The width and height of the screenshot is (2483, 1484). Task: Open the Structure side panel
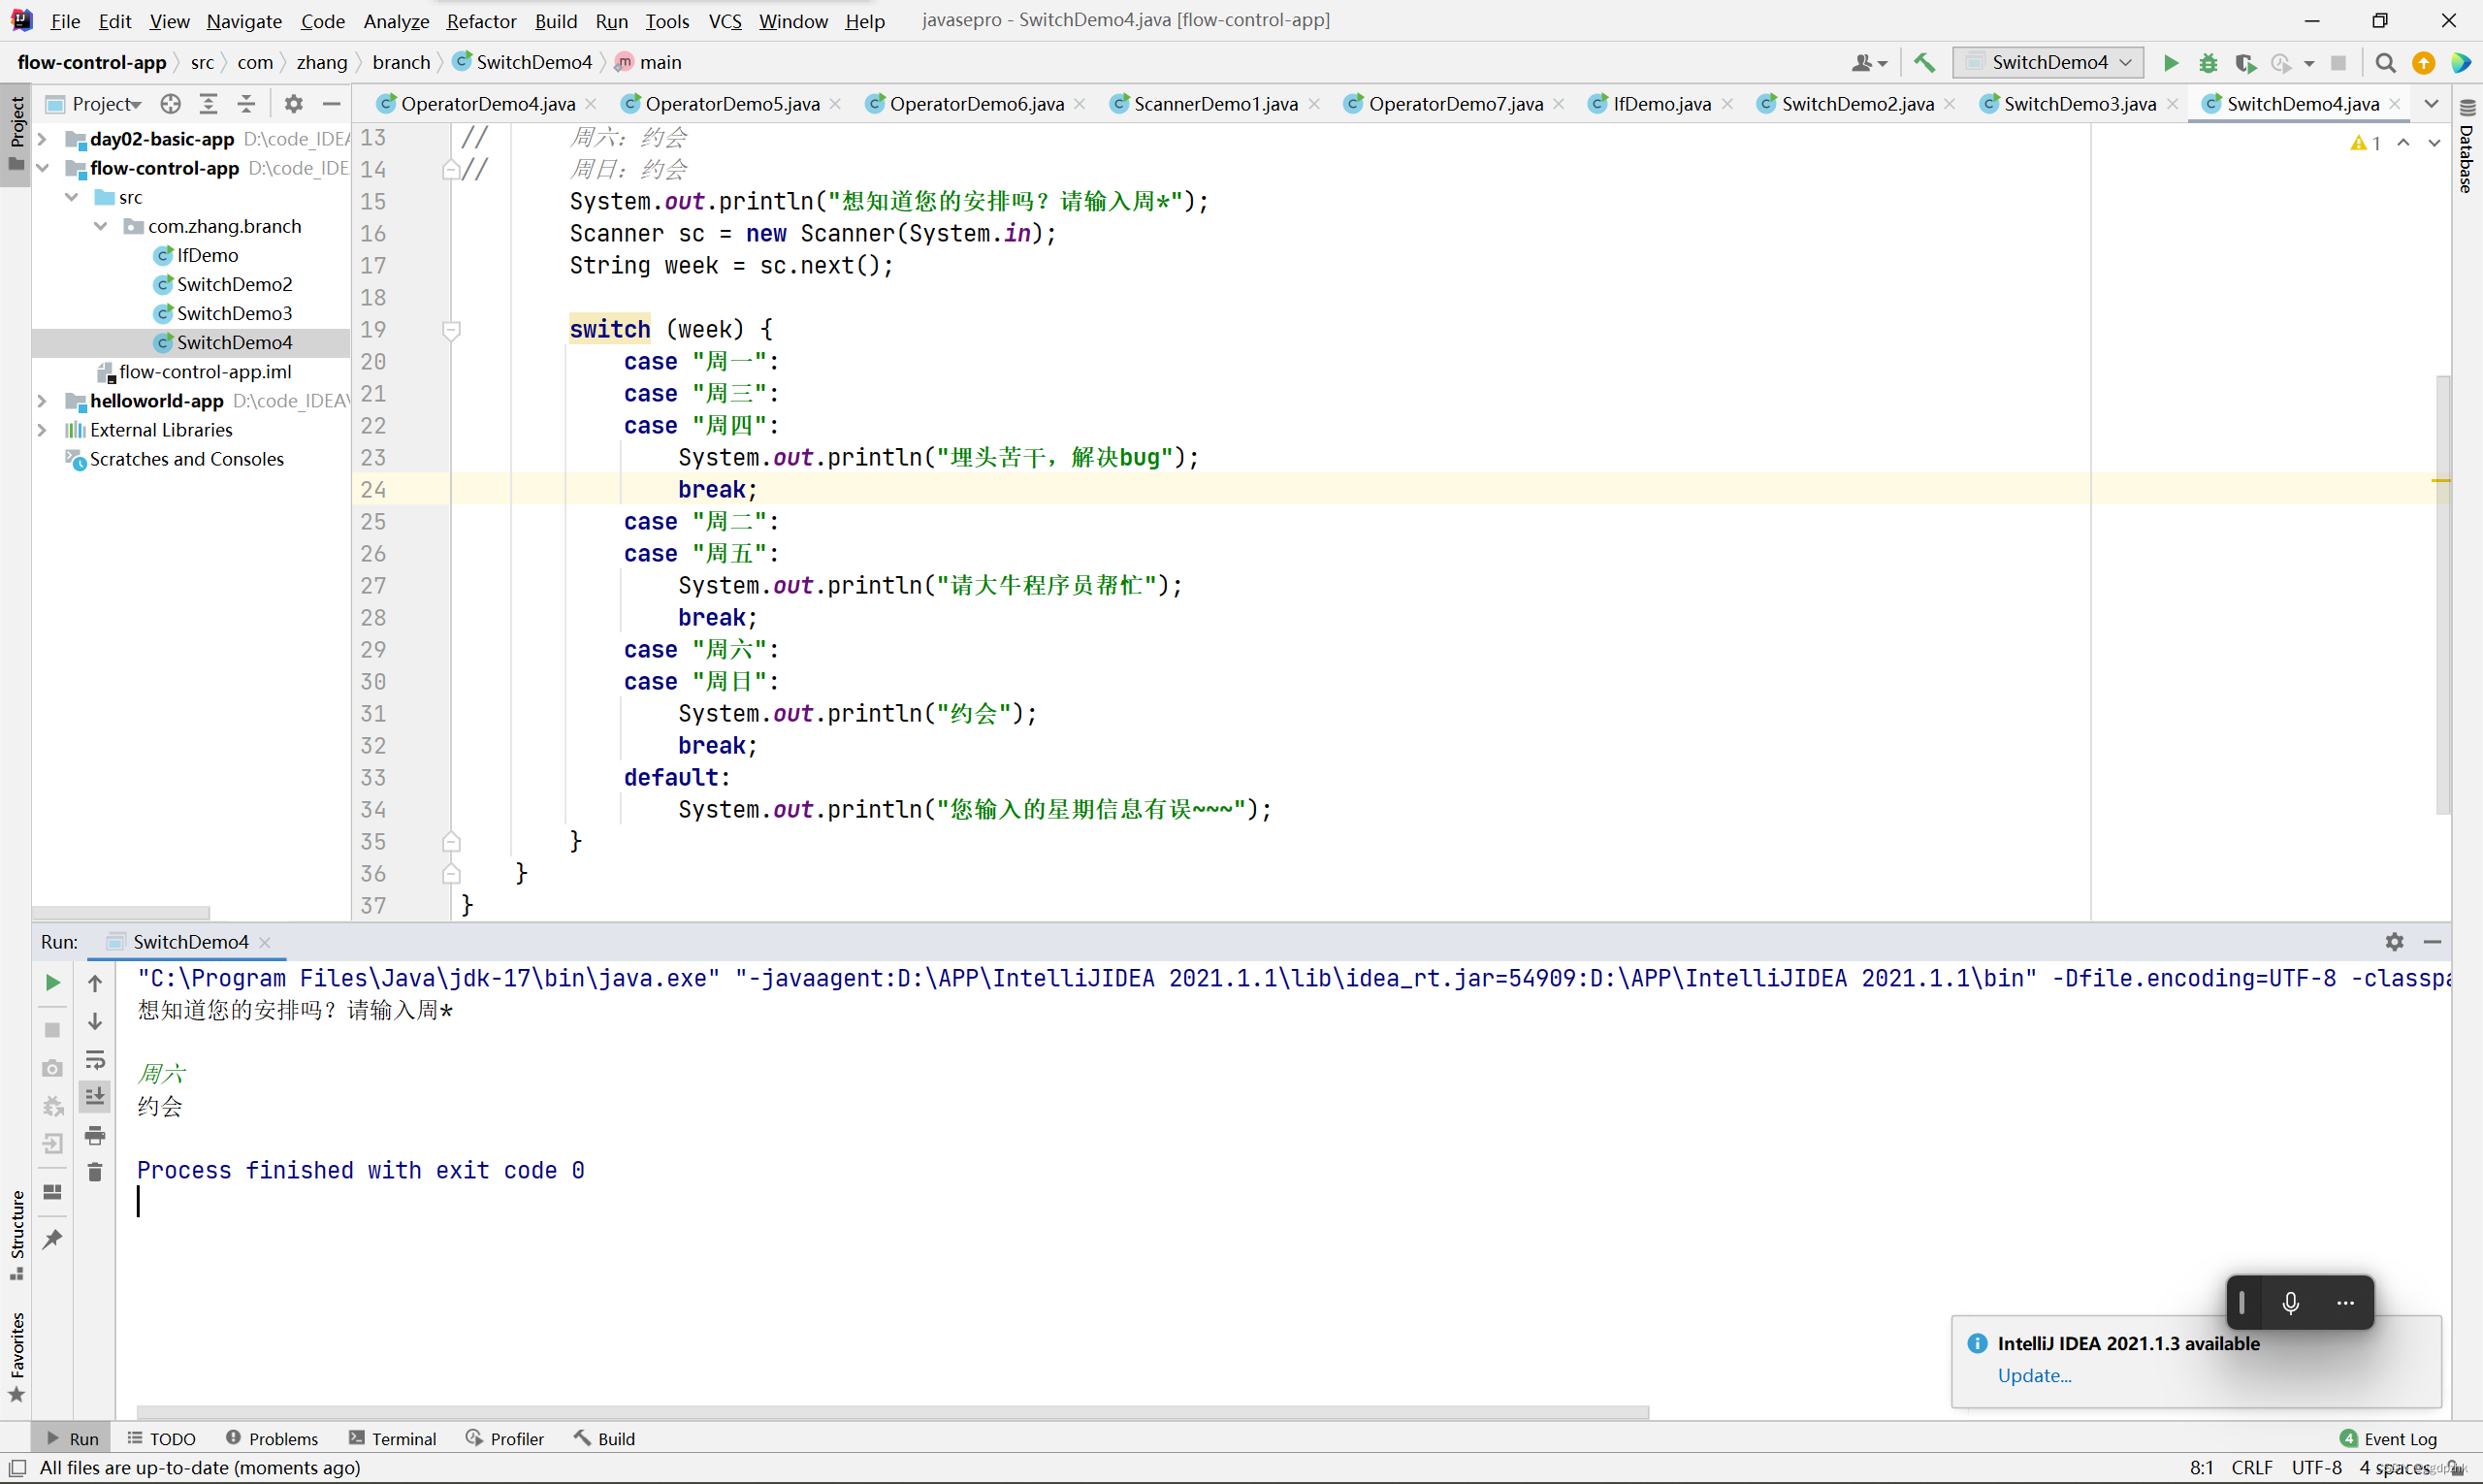17,1235
